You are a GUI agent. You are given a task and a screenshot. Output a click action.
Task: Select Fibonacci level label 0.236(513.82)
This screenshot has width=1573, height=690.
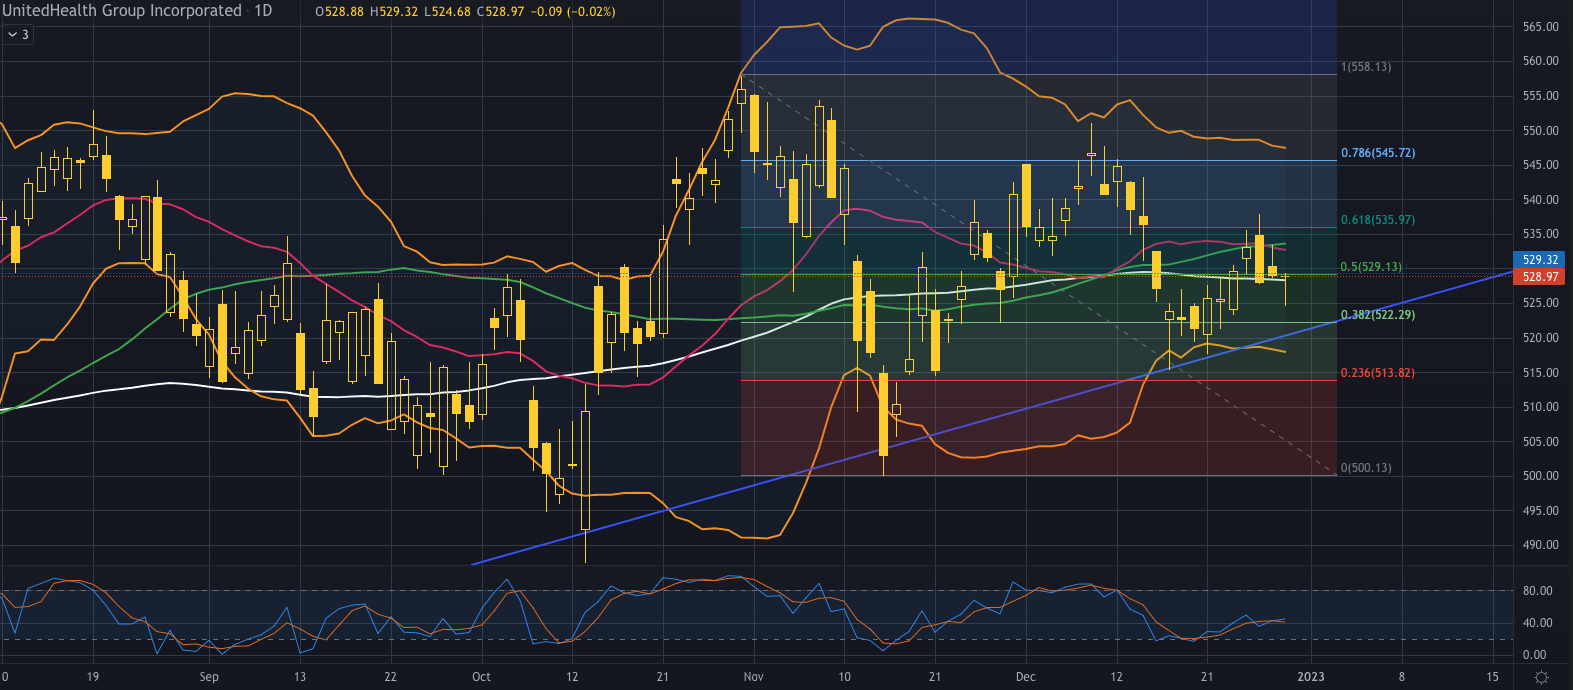[x=1378, y=373]
